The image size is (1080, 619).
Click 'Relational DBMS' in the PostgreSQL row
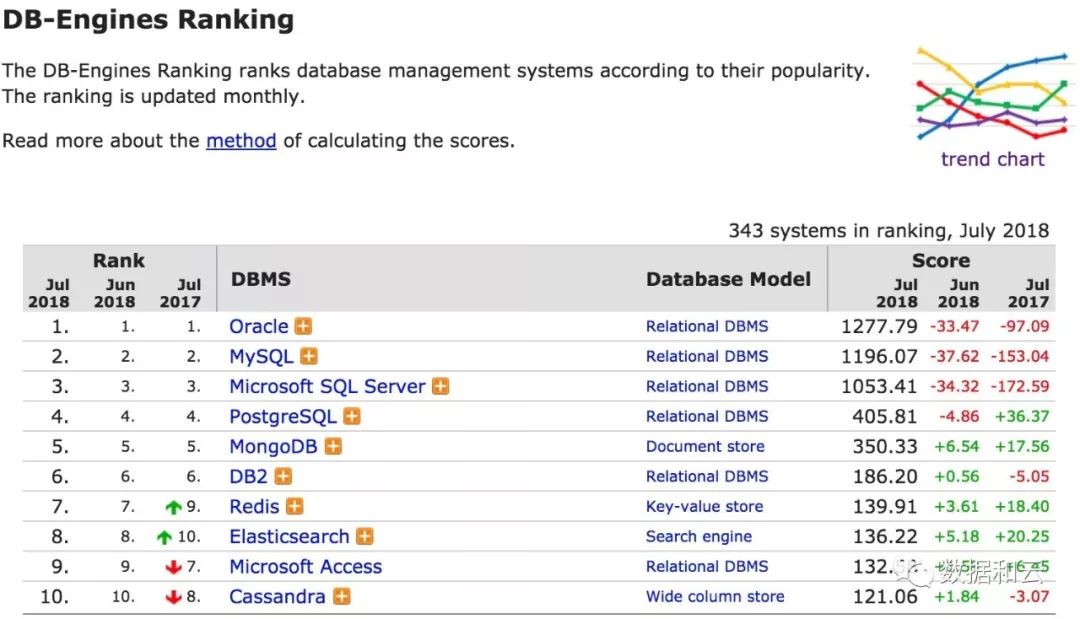click(707, 416)
